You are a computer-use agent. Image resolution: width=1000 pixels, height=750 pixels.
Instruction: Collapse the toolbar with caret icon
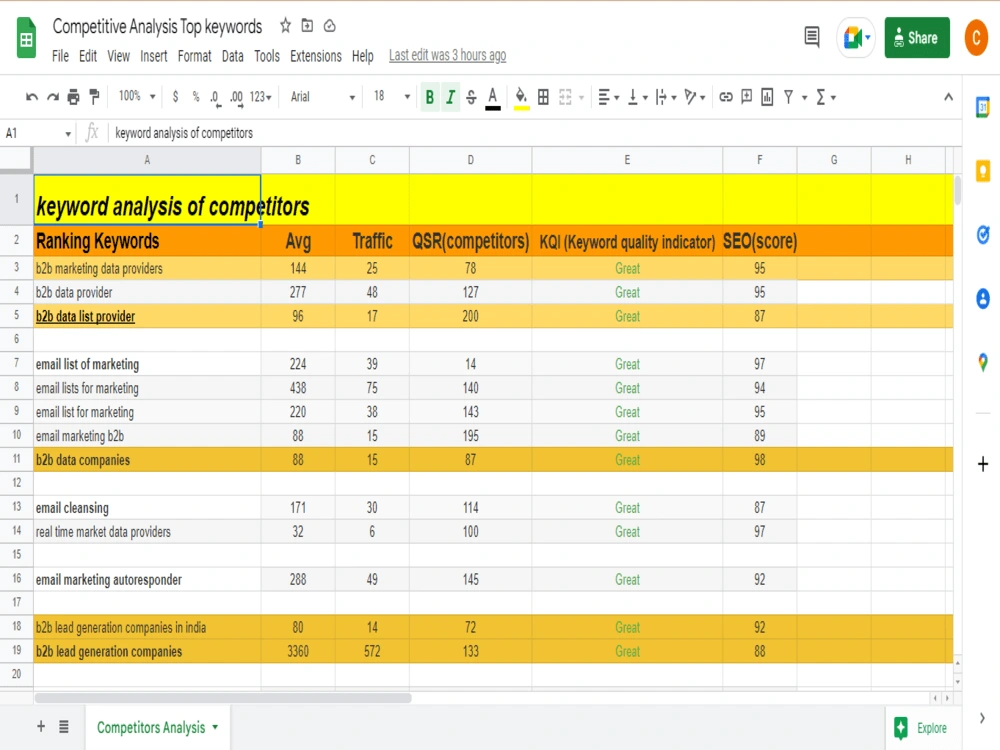[x=948, y=97]
